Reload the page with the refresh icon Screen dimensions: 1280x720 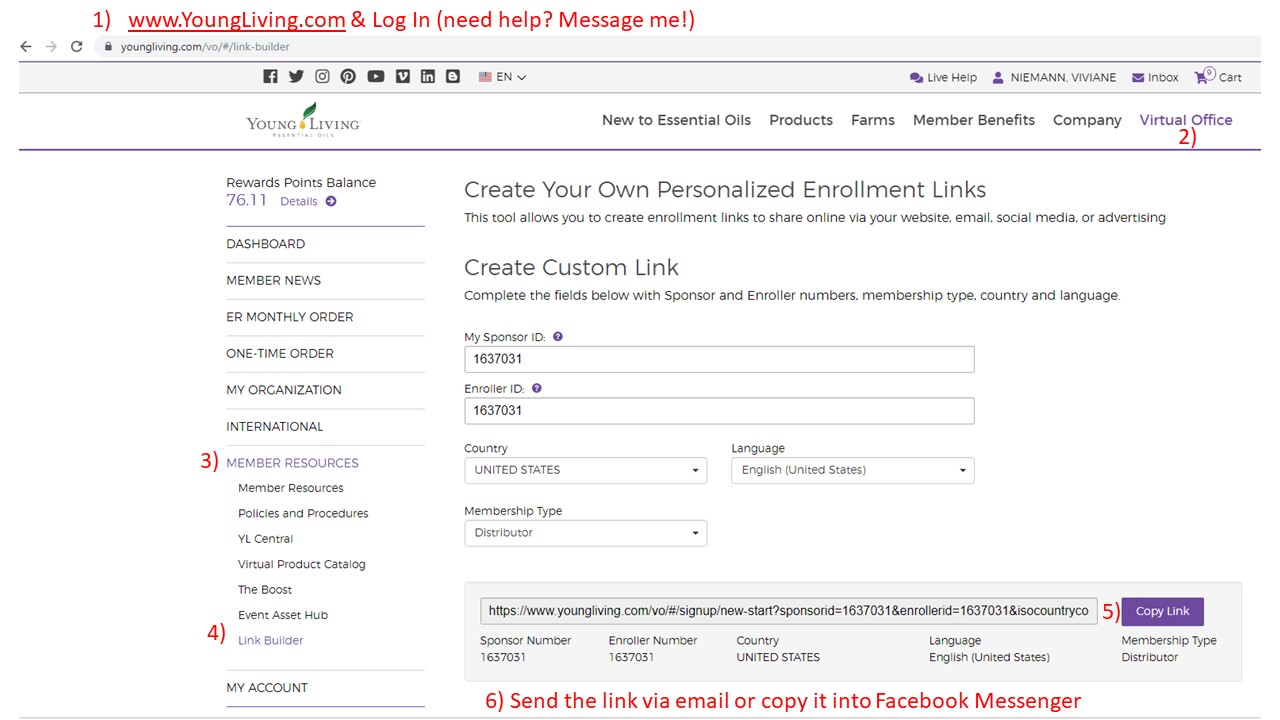[x=76, y=46]
